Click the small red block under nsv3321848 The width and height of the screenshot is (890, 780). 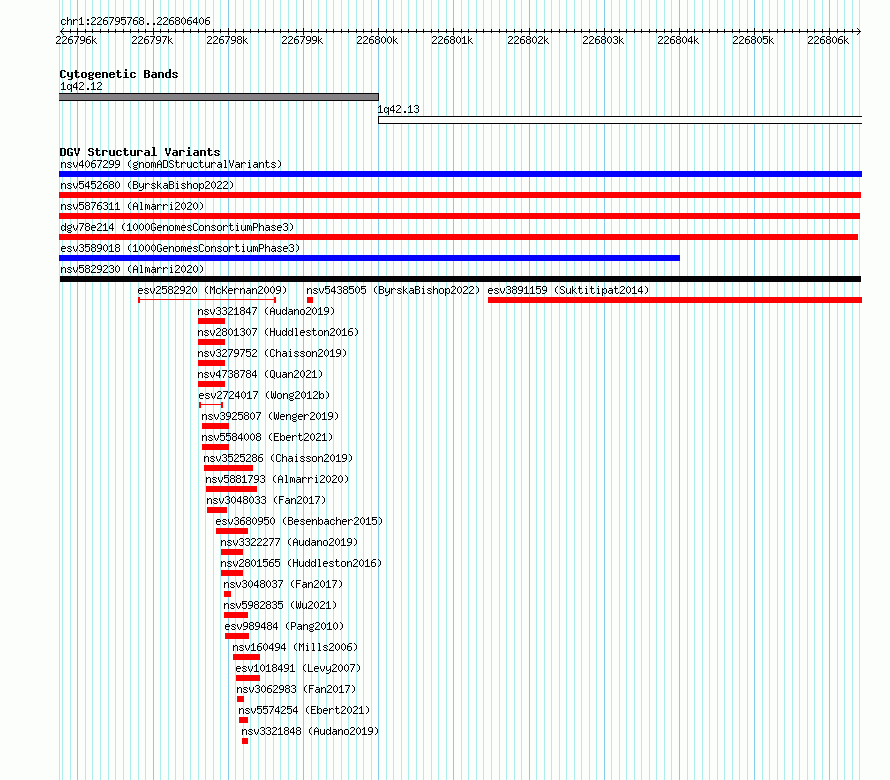[x=245, y=741]
